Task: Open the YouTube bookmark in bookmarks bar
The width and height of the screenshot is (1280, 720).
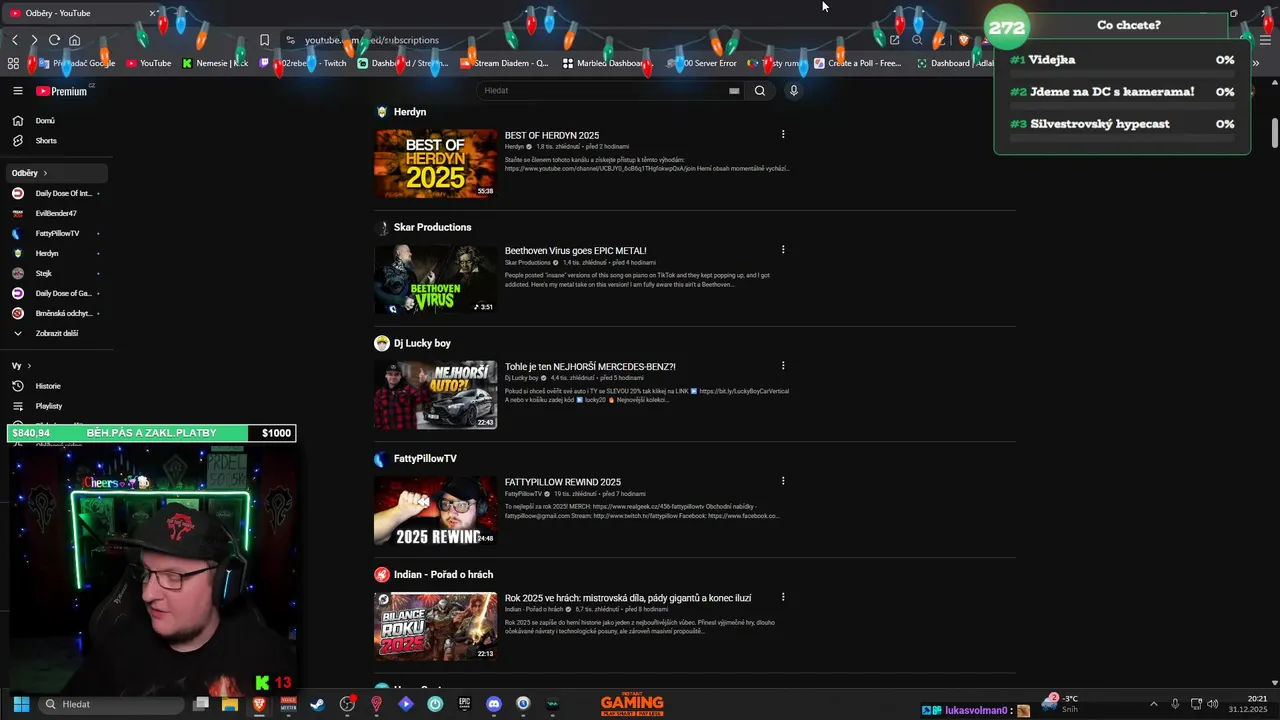Action: (148, 63)
